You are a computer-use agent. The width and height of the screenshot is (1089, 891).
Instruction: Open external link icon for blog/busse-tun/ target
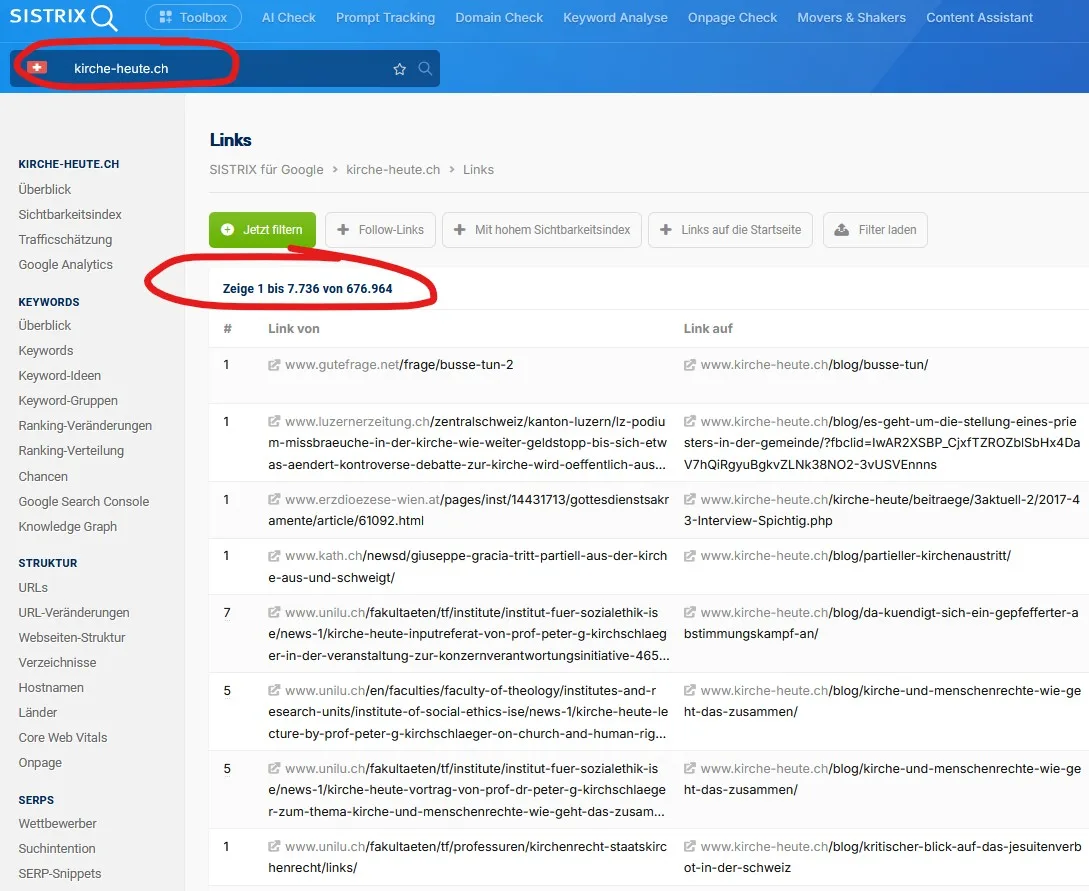pyautogui.click(x=689, y=365)
